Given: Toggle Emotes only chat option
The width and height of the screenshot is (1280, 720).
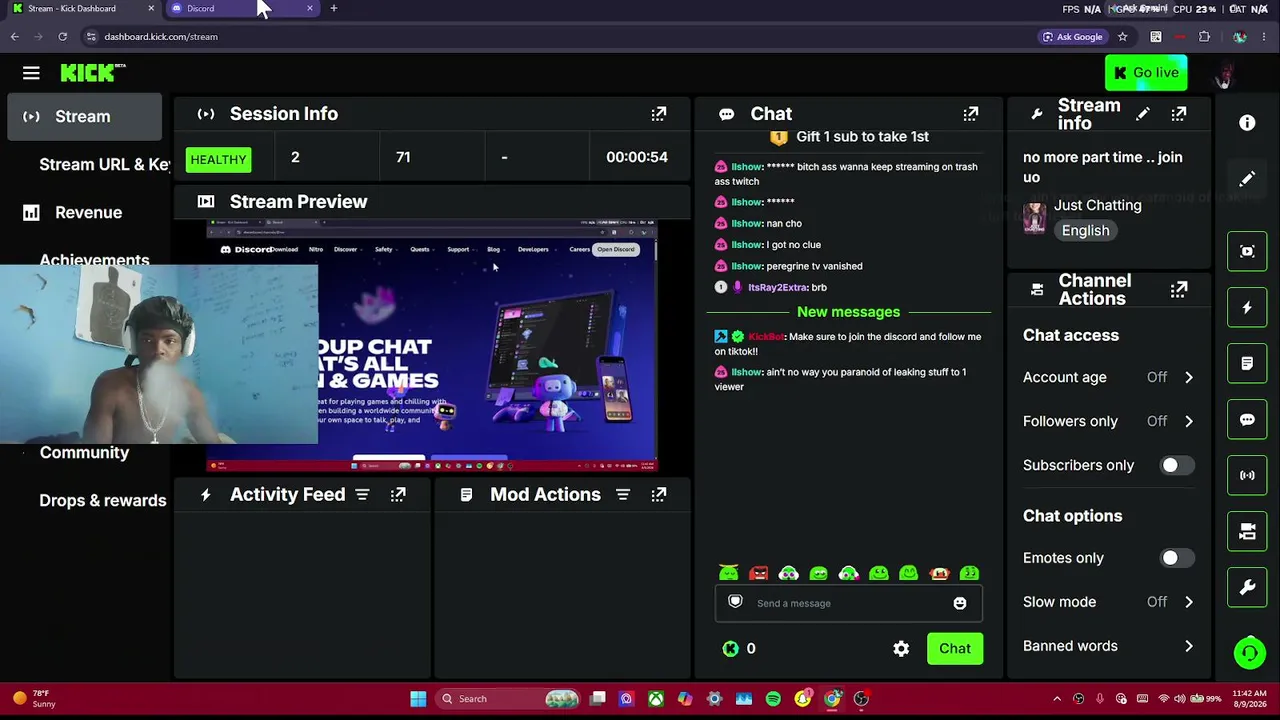Looking at the screenshot, I should point(1177,558).
